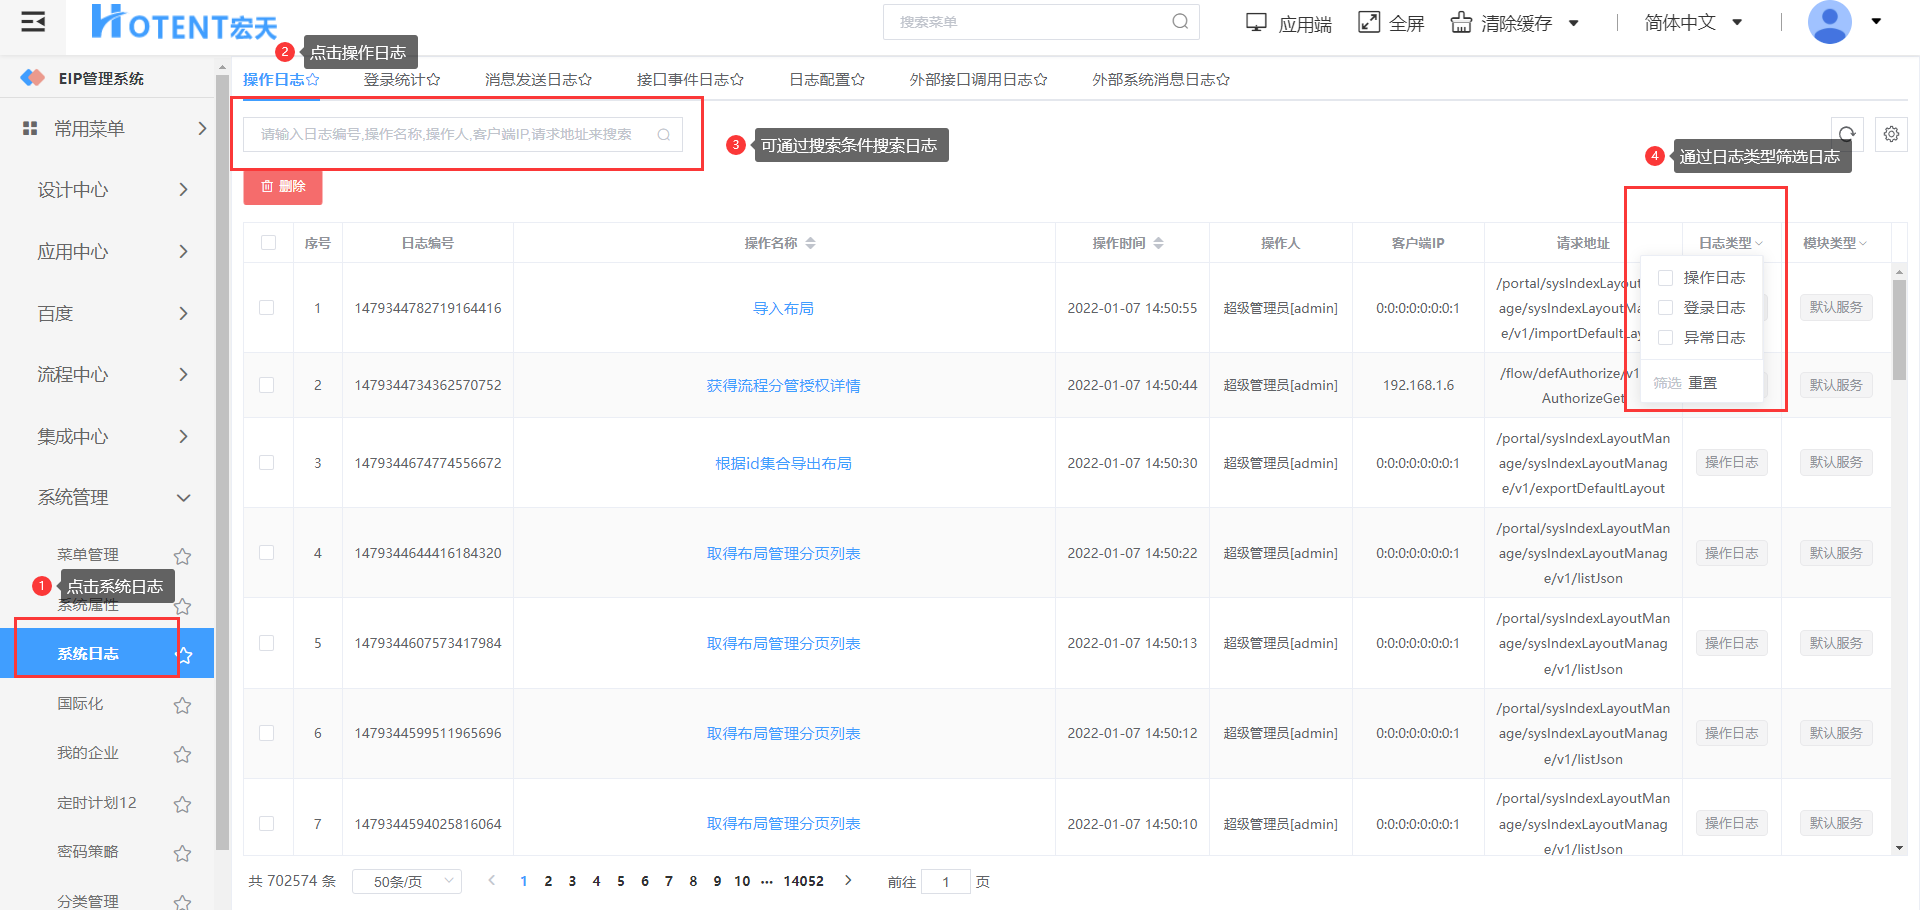Check the 操作日志 filter checkbox
The height and width of the screenshot is (910, 1920).
click(1666, 278)
